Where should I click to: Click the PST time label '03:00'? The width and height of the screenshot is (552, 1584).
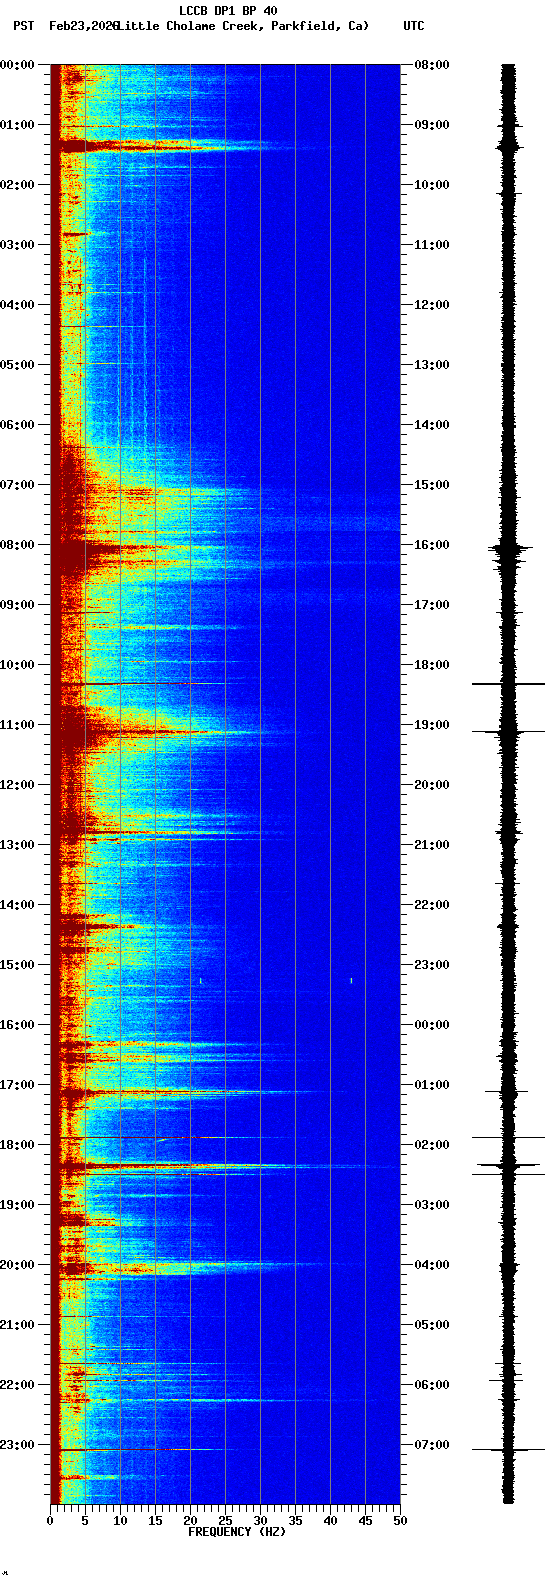(17, 245)
